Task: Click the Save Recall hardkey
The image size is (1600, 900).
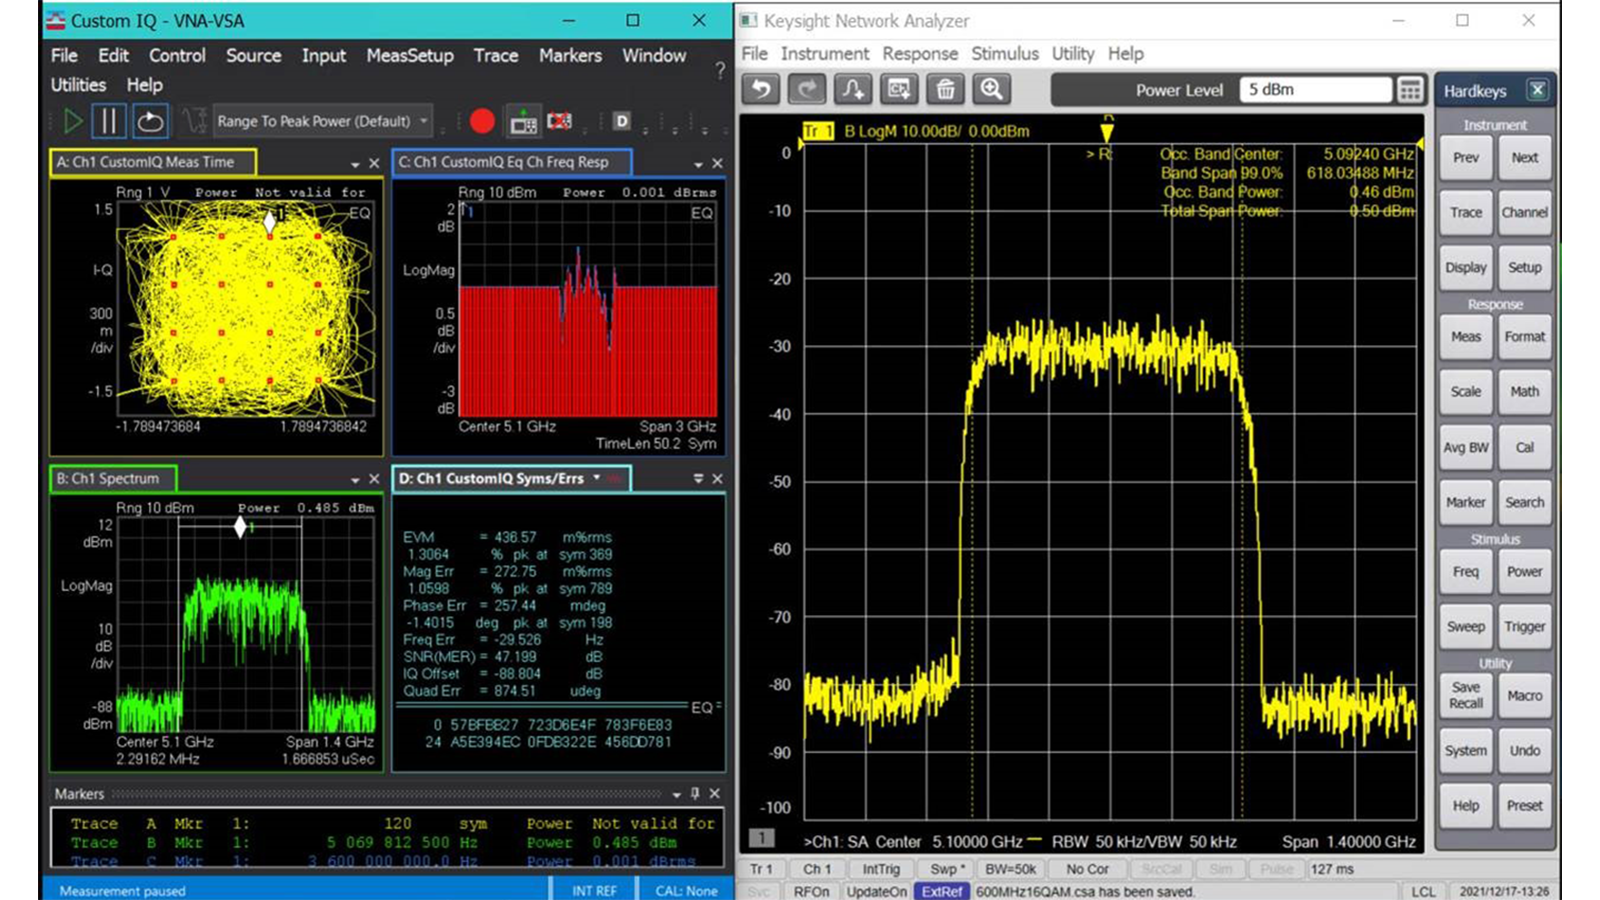Action: click(1465, 695)
